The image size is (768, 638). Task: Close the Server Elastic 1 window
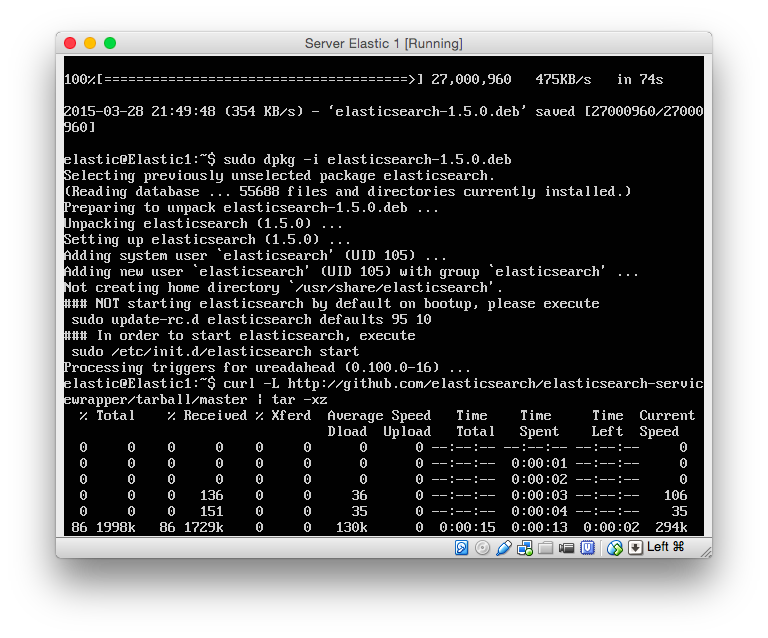coord(70,43)
